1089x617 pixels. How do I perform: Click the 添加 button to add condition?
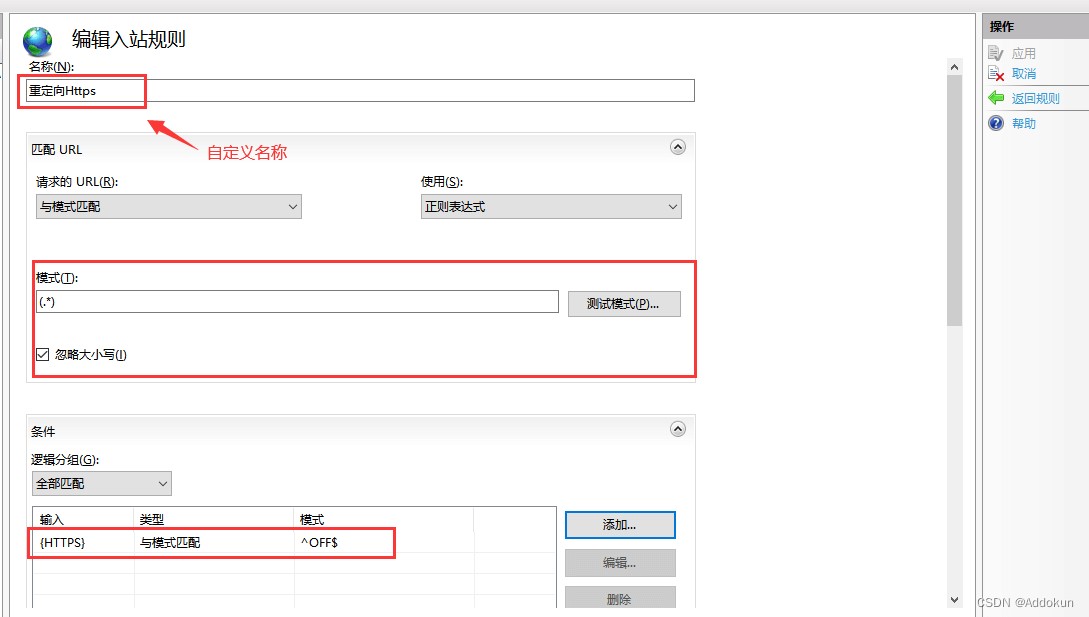620,524
